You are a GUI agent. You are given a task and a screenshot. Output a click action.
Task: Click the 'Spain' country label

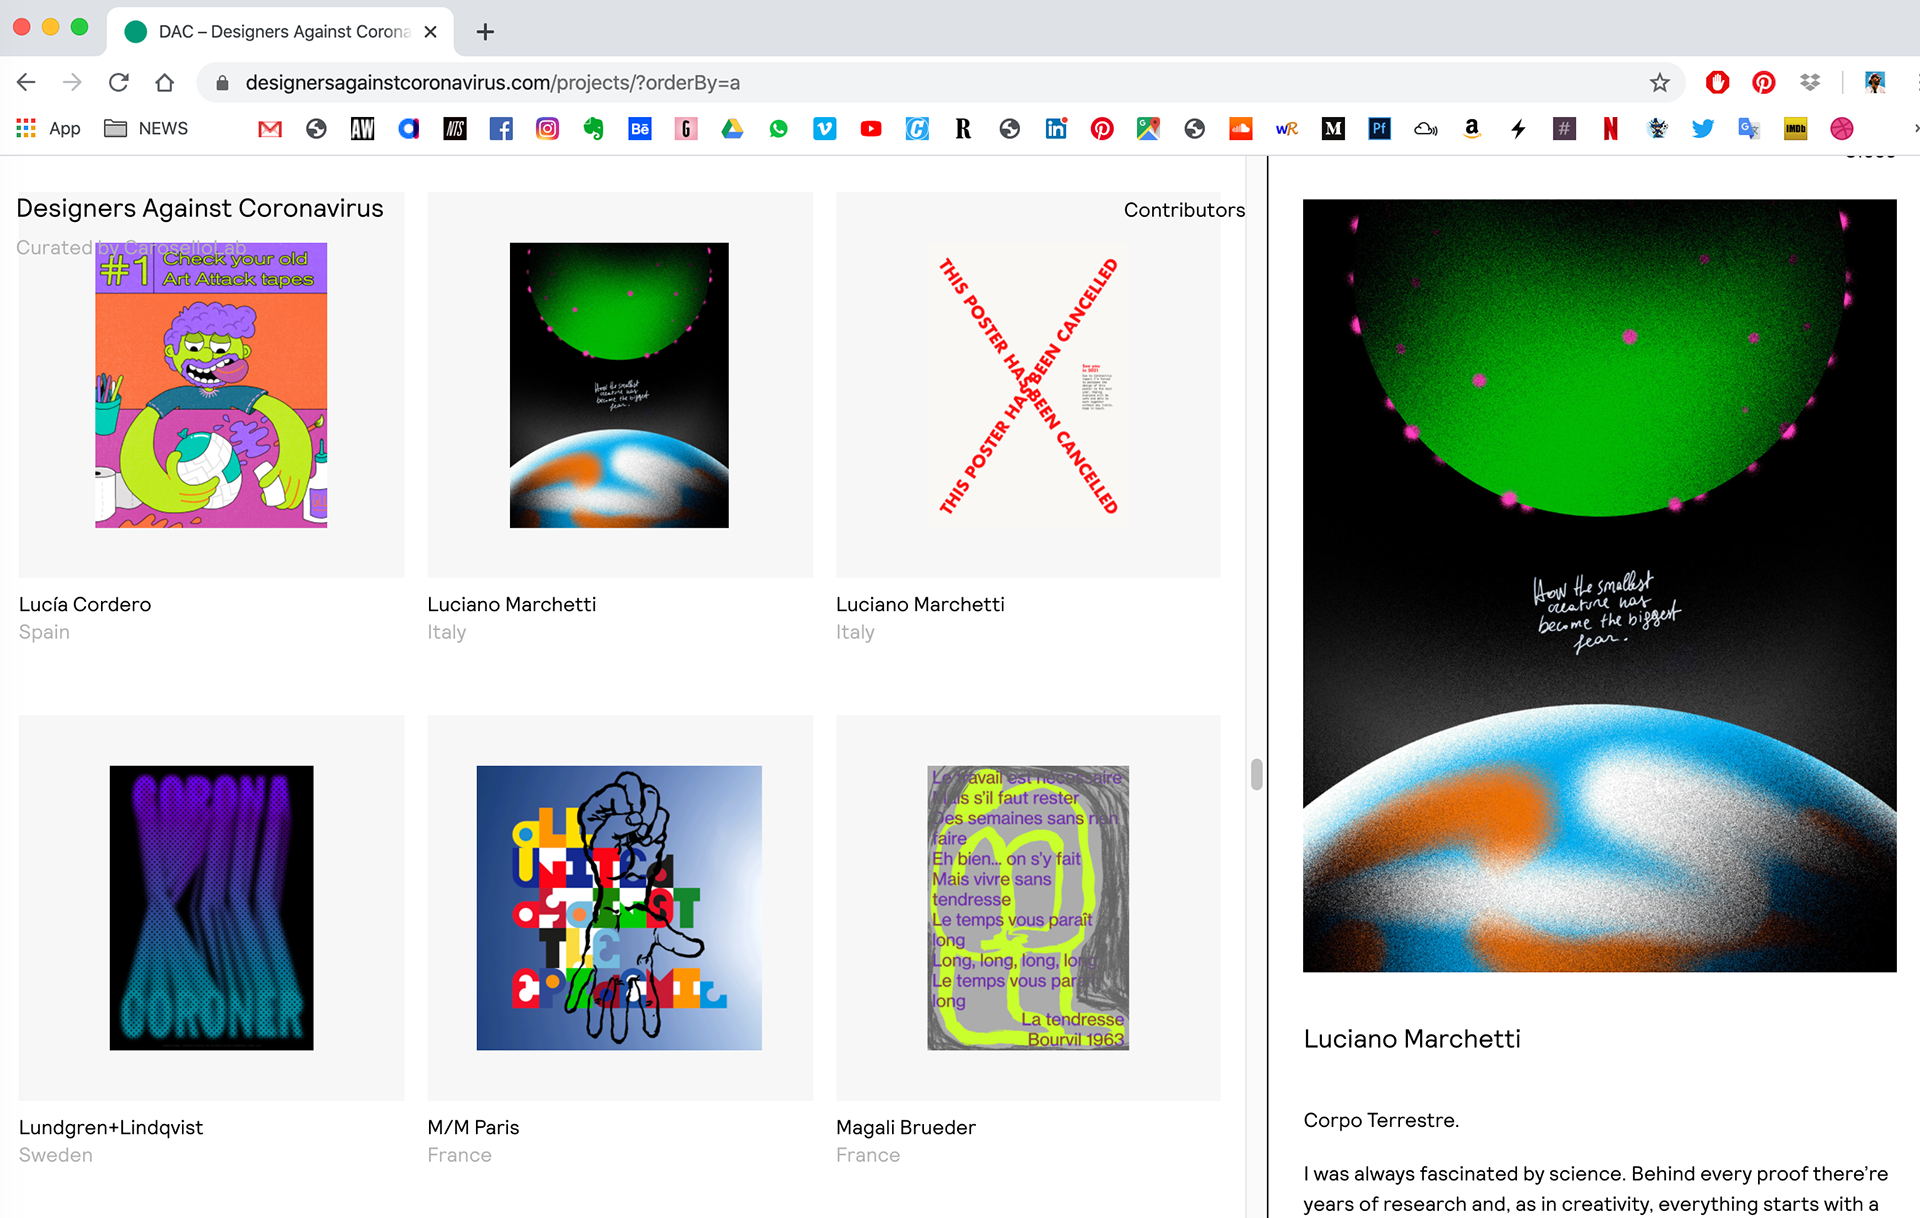(44, 632)
